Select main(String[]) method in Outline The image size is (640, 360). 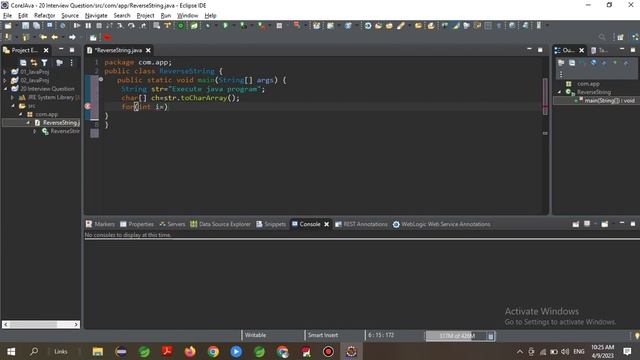click(x=609, y=100)
